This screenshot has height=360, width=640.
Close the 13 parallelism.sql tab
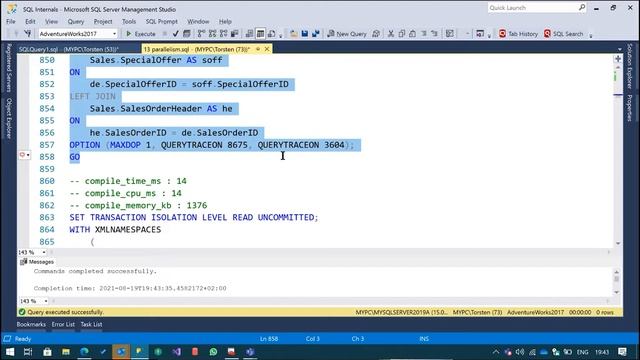pyautogui.click(x=267, y=49)
